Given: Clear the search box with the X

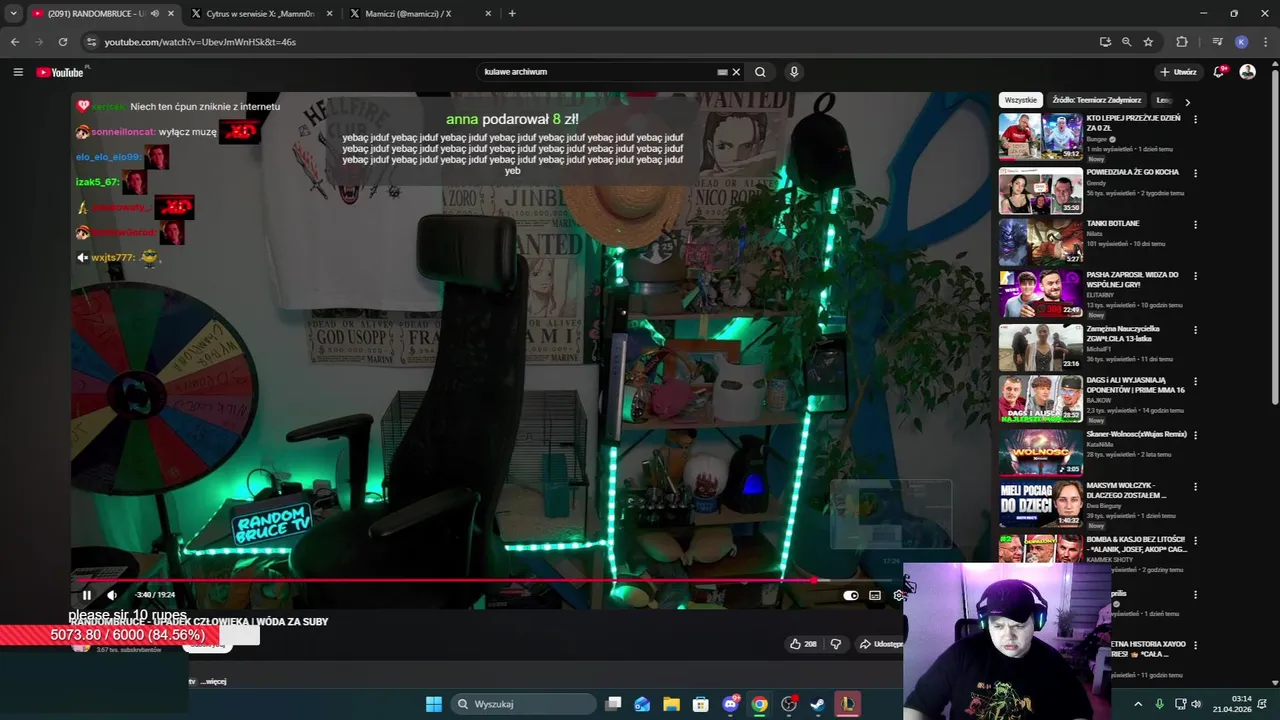Looking at the screenshot, I should click(x=736, y=72).
